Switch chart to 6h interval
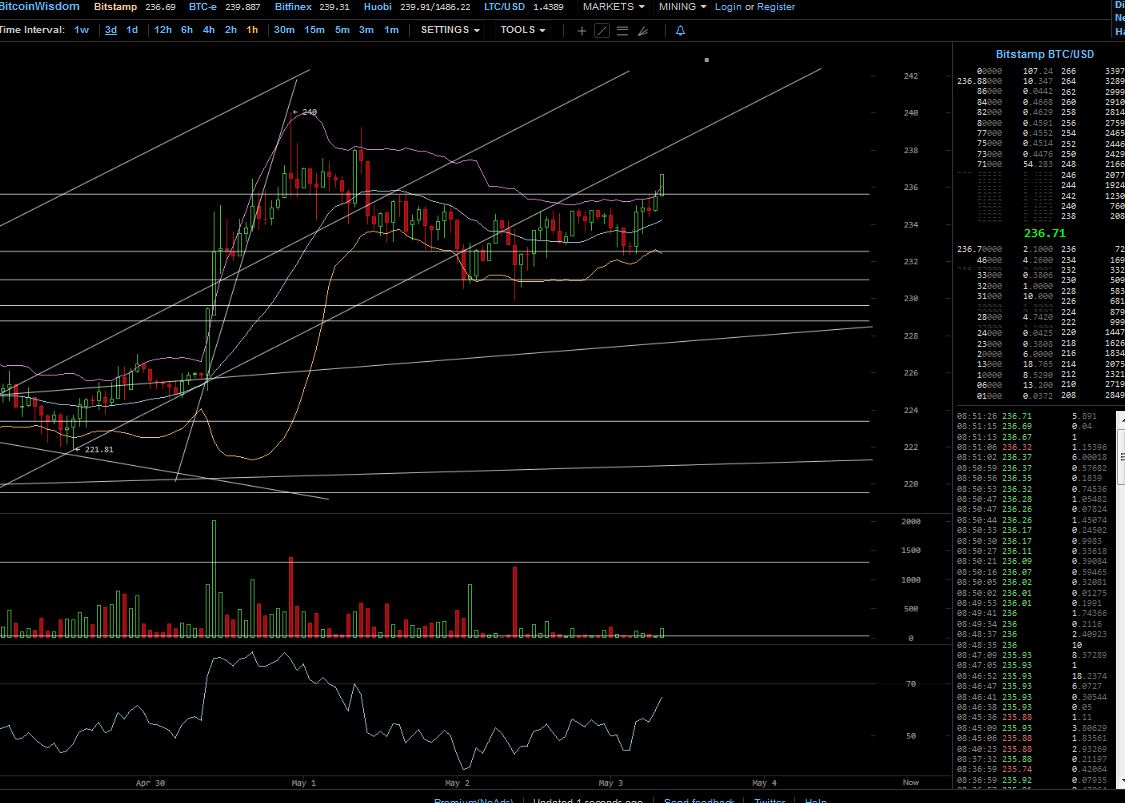The height and width of the screenshot is (803, 1125). click(187, 30)
